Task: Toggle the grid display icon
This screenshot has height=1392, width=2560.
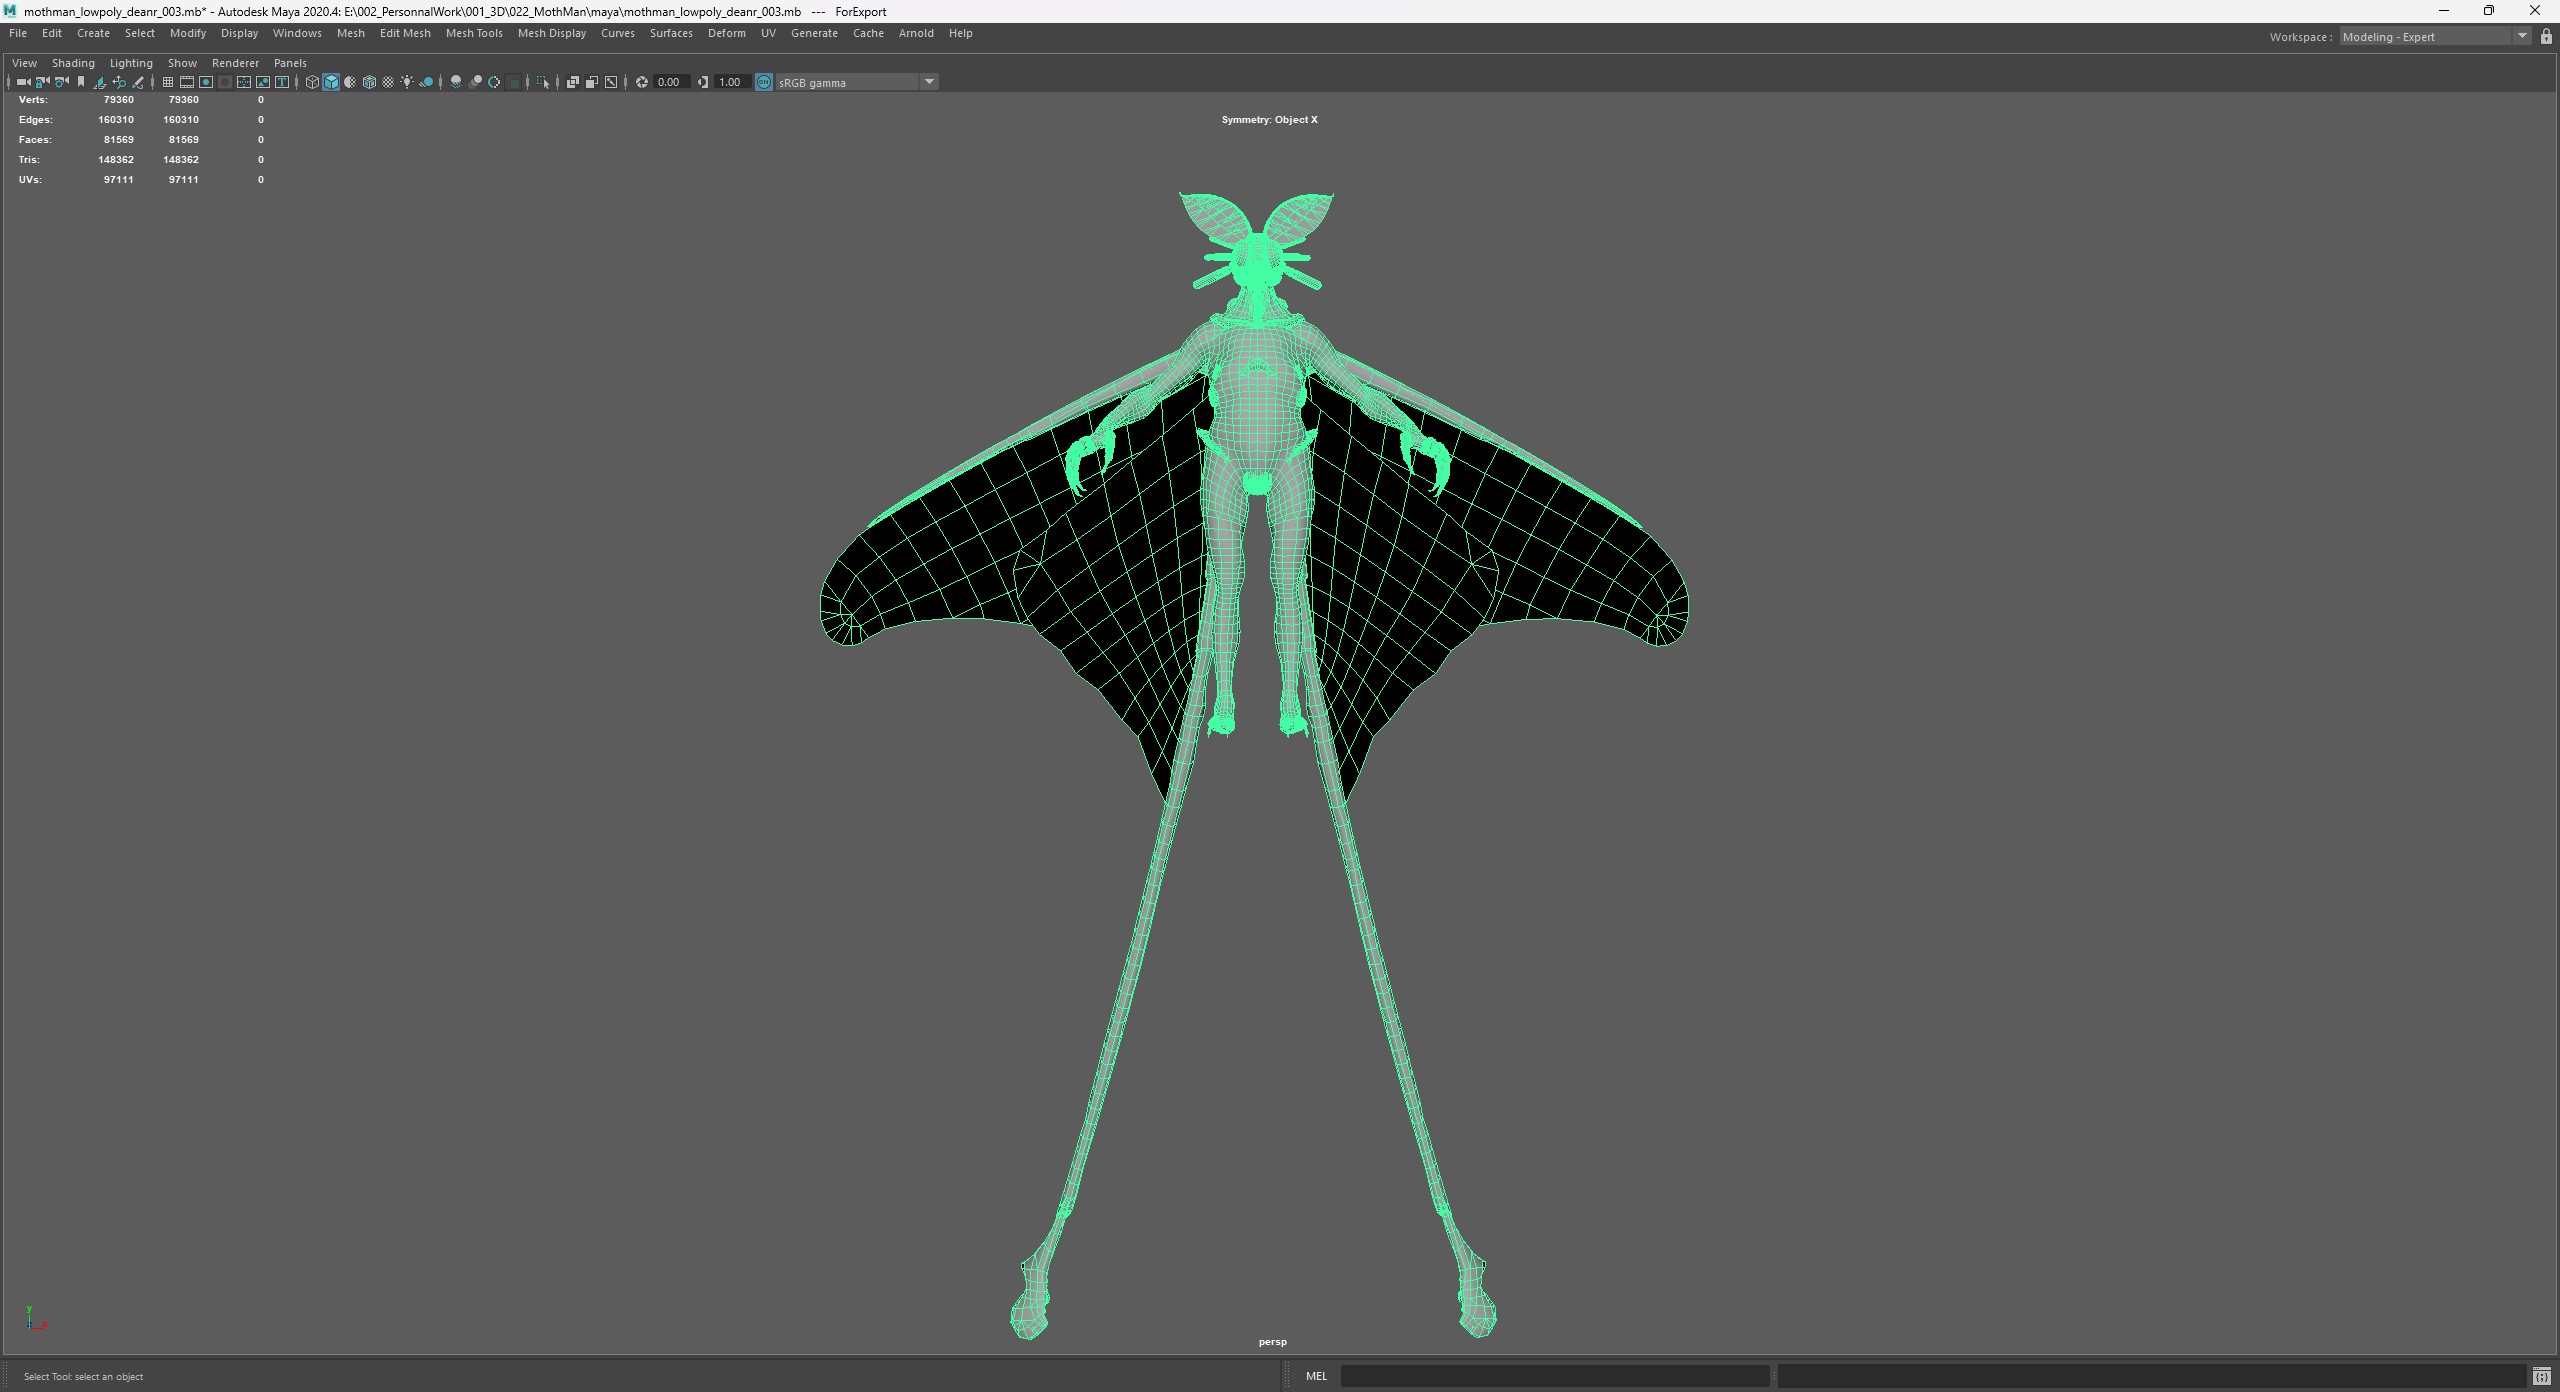Action: pos(168,82)
